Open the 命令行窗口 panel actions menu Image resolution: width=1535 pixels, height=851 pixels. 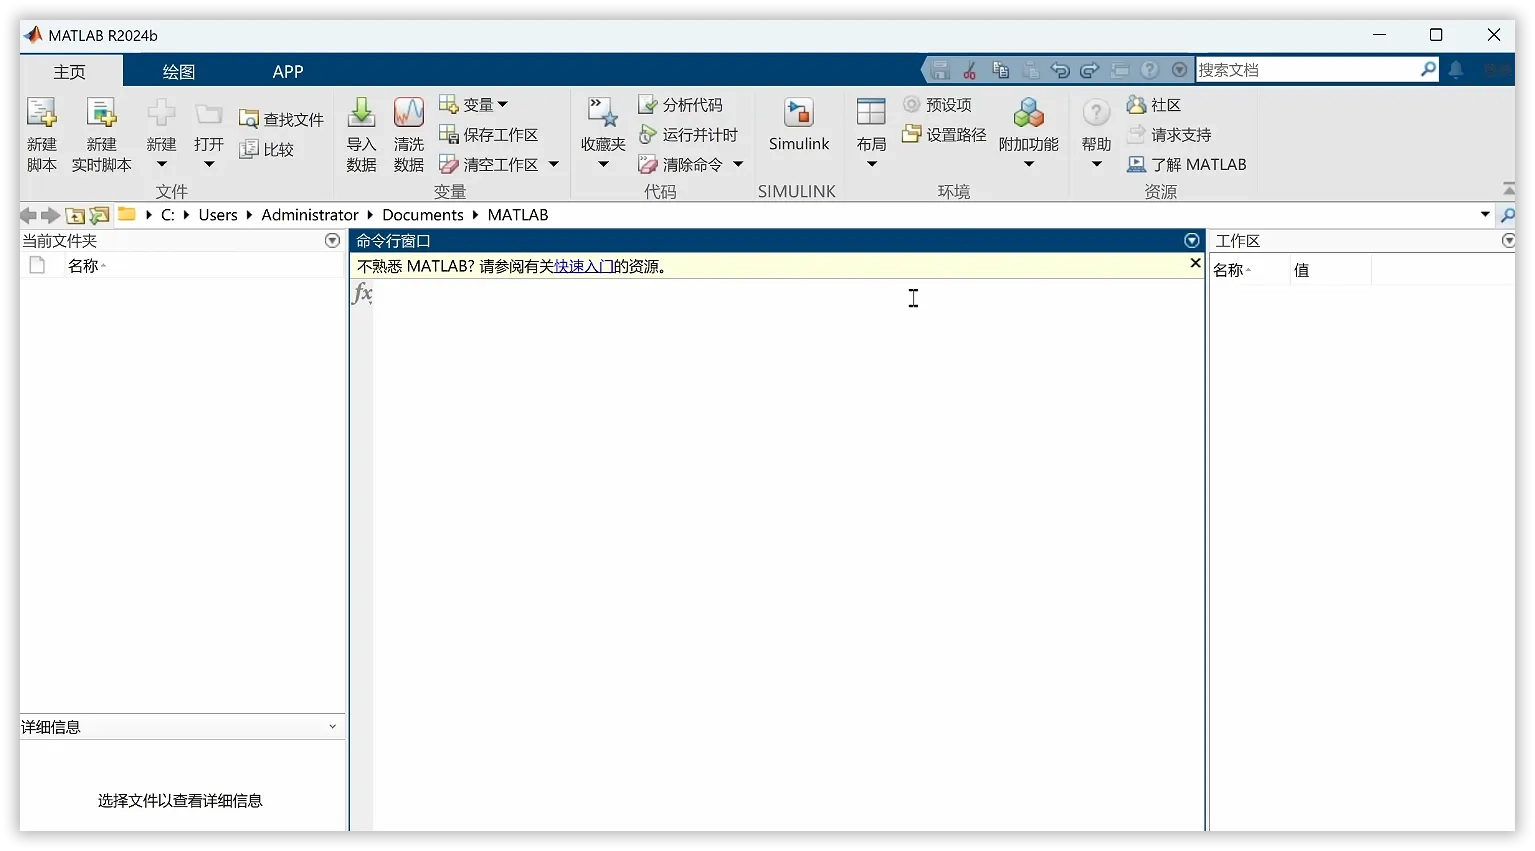pos(1191,241)
